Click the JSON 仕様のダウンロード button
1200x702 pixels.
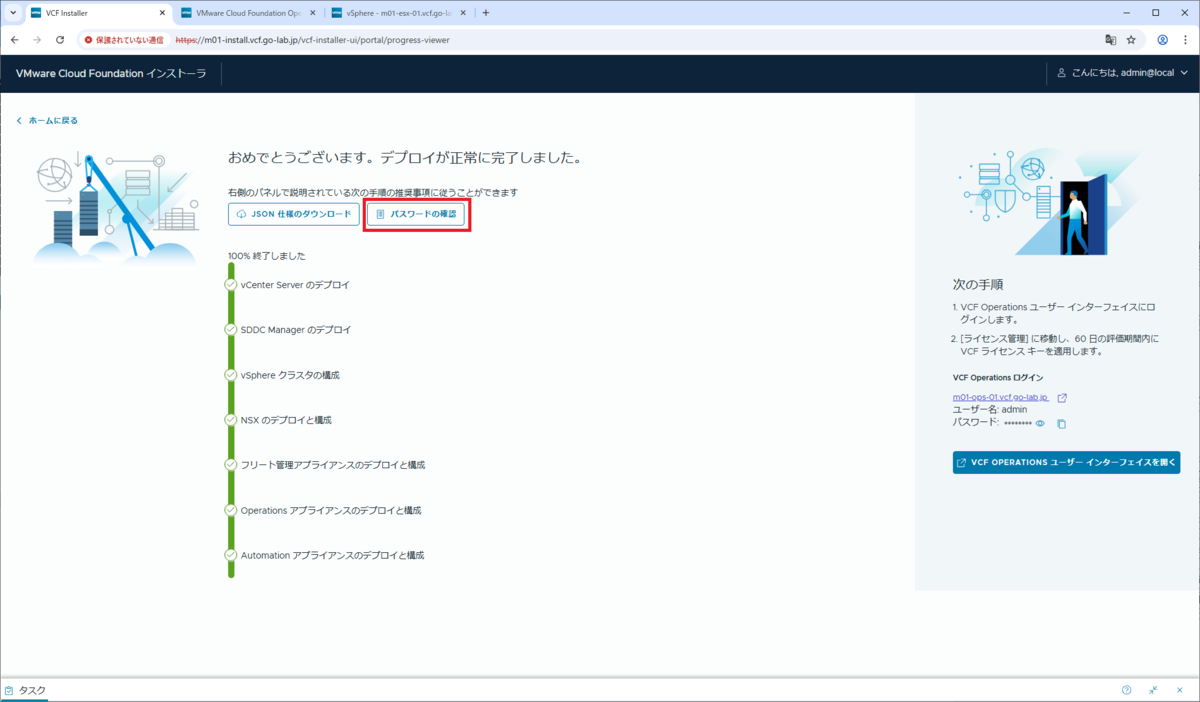click(294, 214)
